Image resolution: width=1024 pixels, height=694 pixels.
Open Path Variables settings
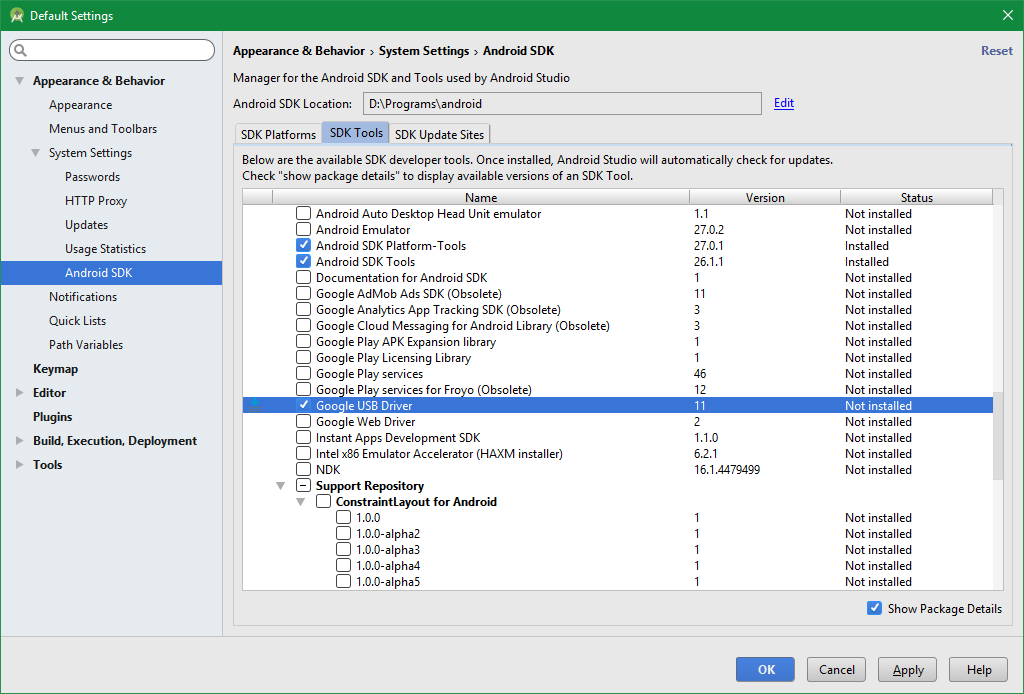[86, 345]
